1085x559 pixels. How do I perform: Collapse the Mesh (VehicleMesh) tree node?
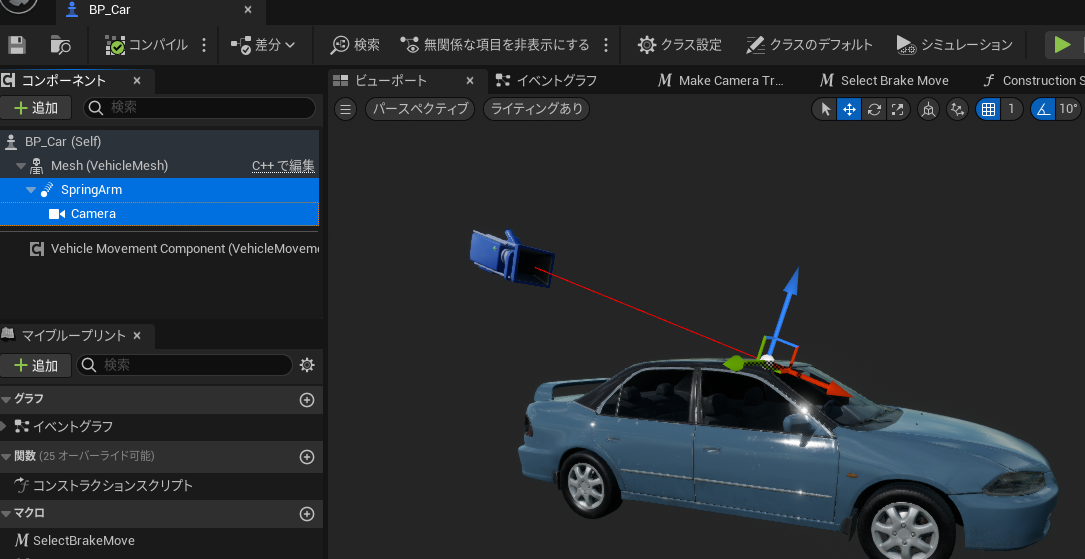[x=21, y=166]
